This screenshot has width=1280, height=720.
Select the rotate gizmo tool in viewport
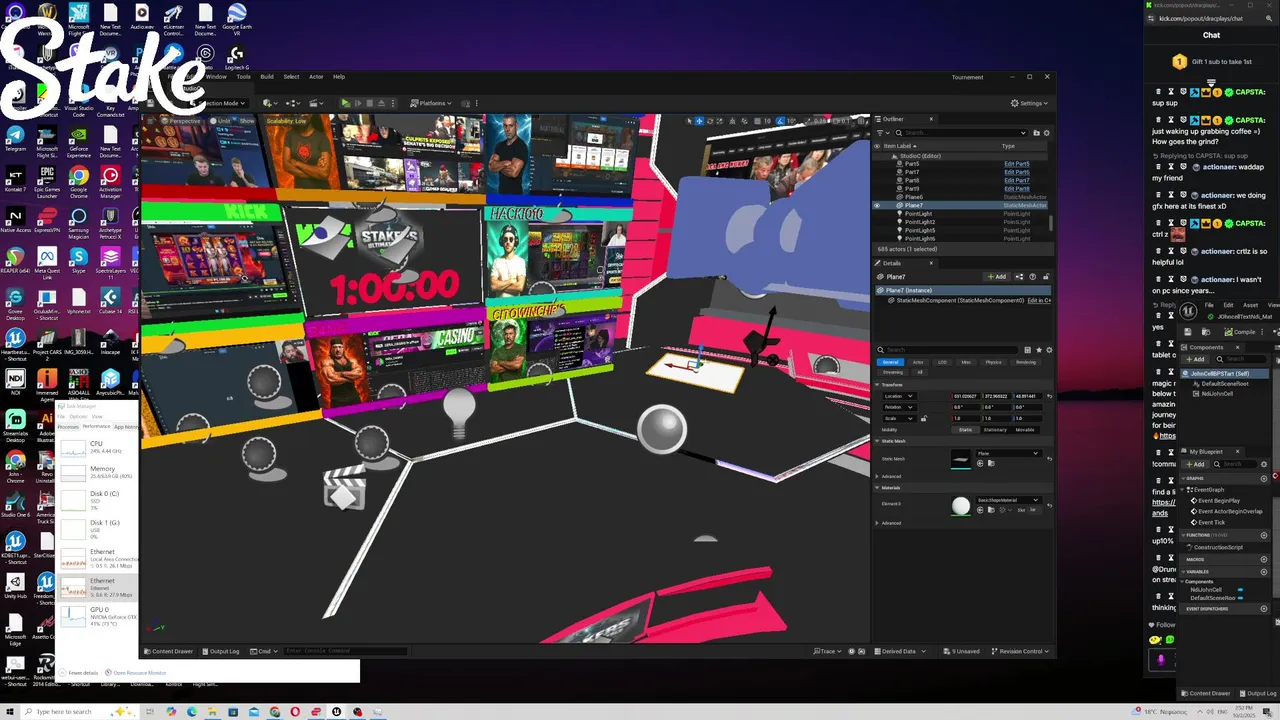click(x=710, y=121)
